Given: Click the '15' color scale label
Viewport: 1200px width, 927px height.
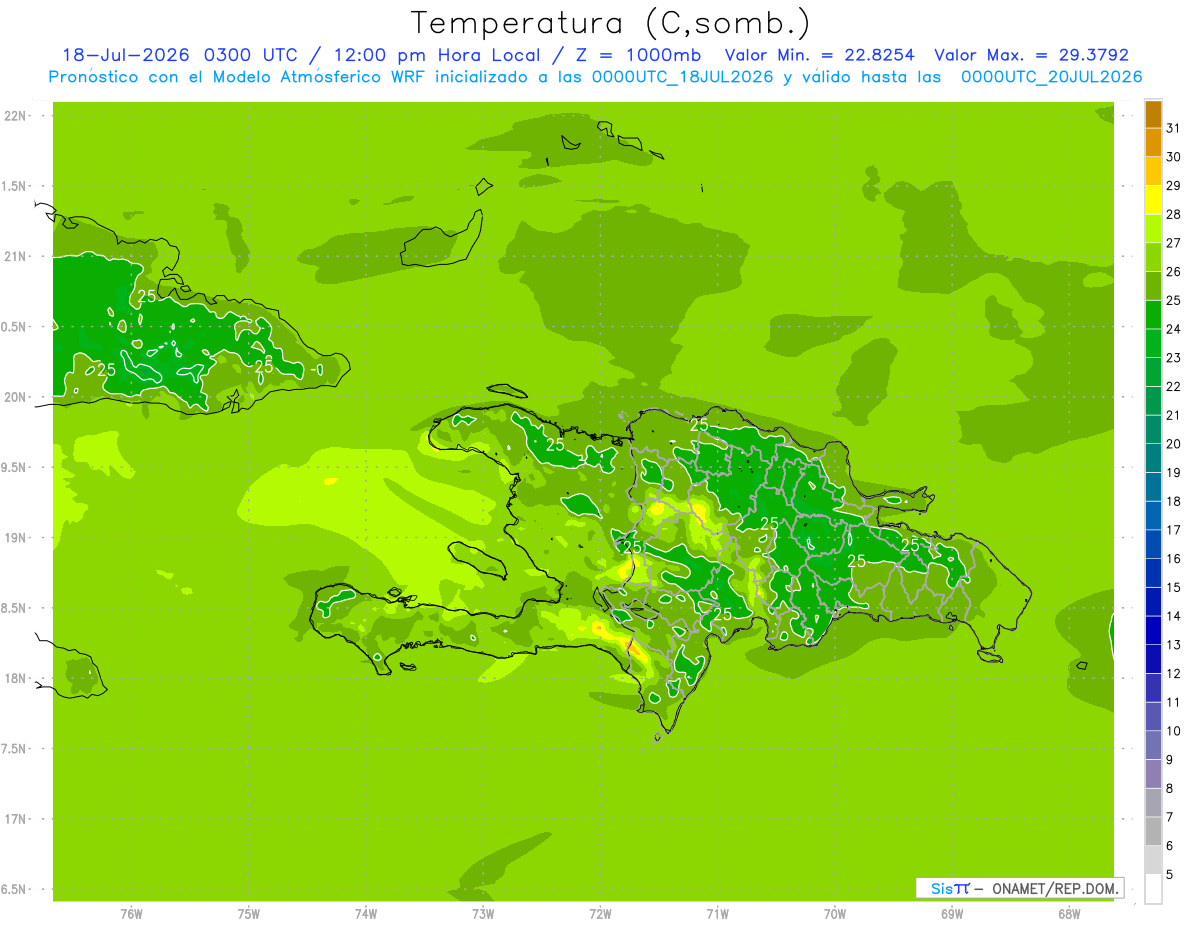Looking at the screenshot, I should pyautogui.click(x=1173, y=587).
